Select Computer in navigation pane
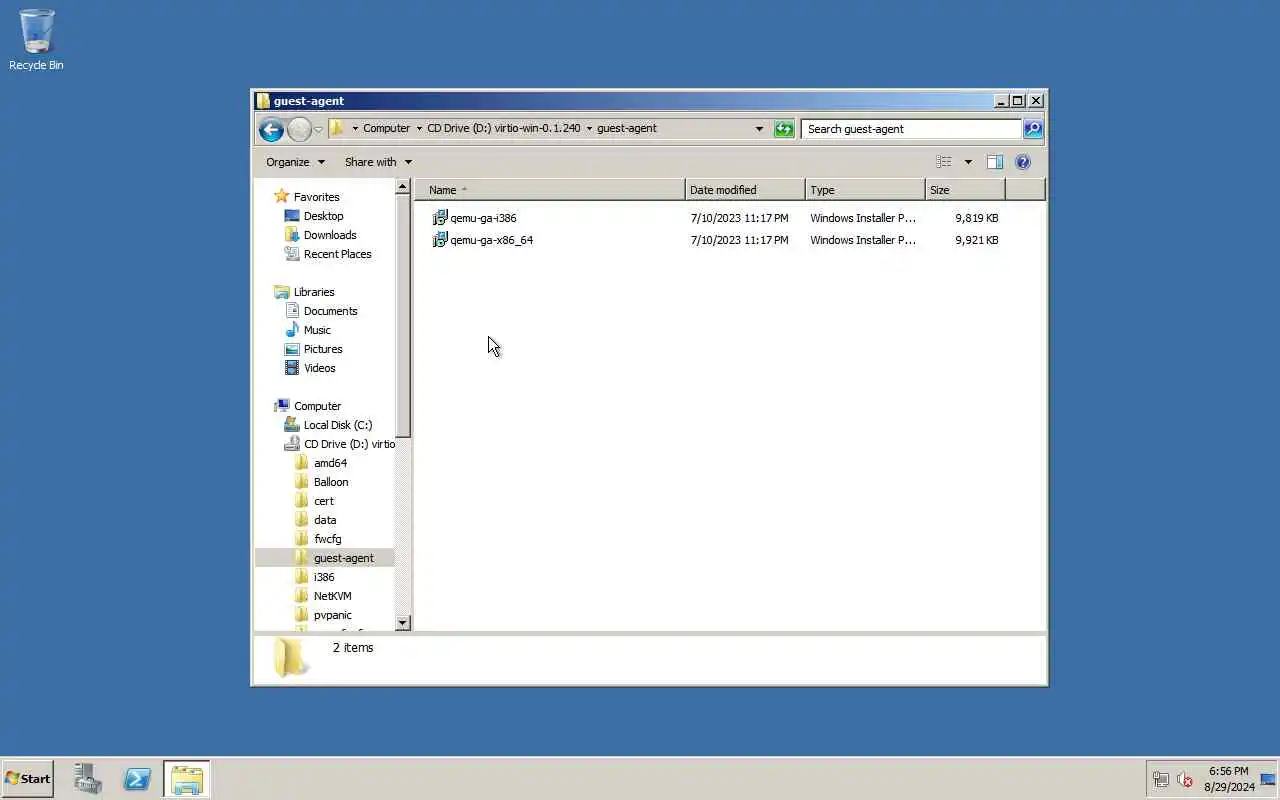The height and width of the screenshot is (800, 1280). coord(307,406)
